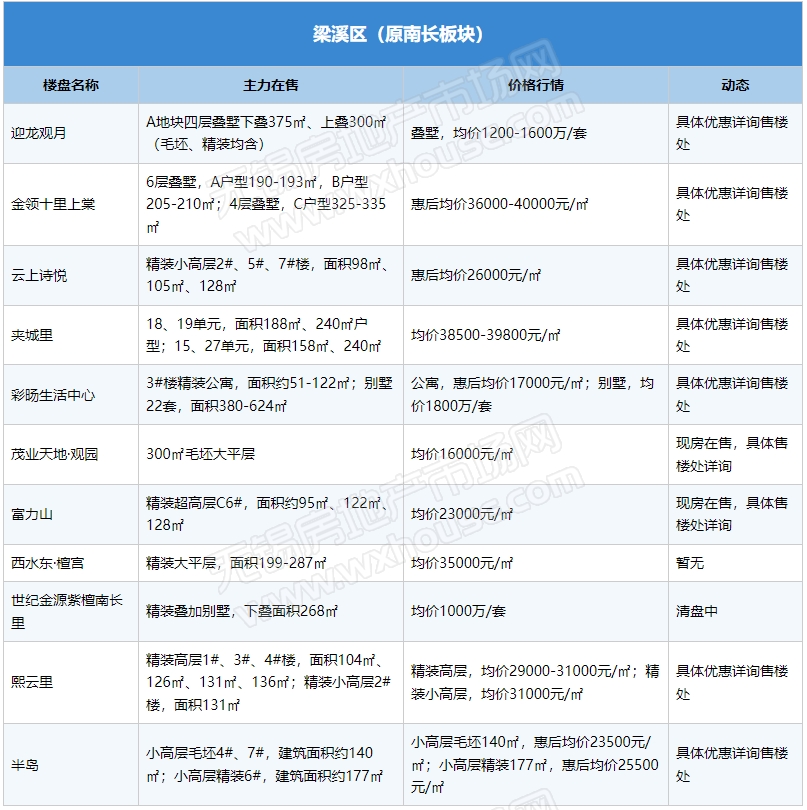Select the cell starting with 3#楼精装公寓
807x810 pixels.
coord(269,395)
